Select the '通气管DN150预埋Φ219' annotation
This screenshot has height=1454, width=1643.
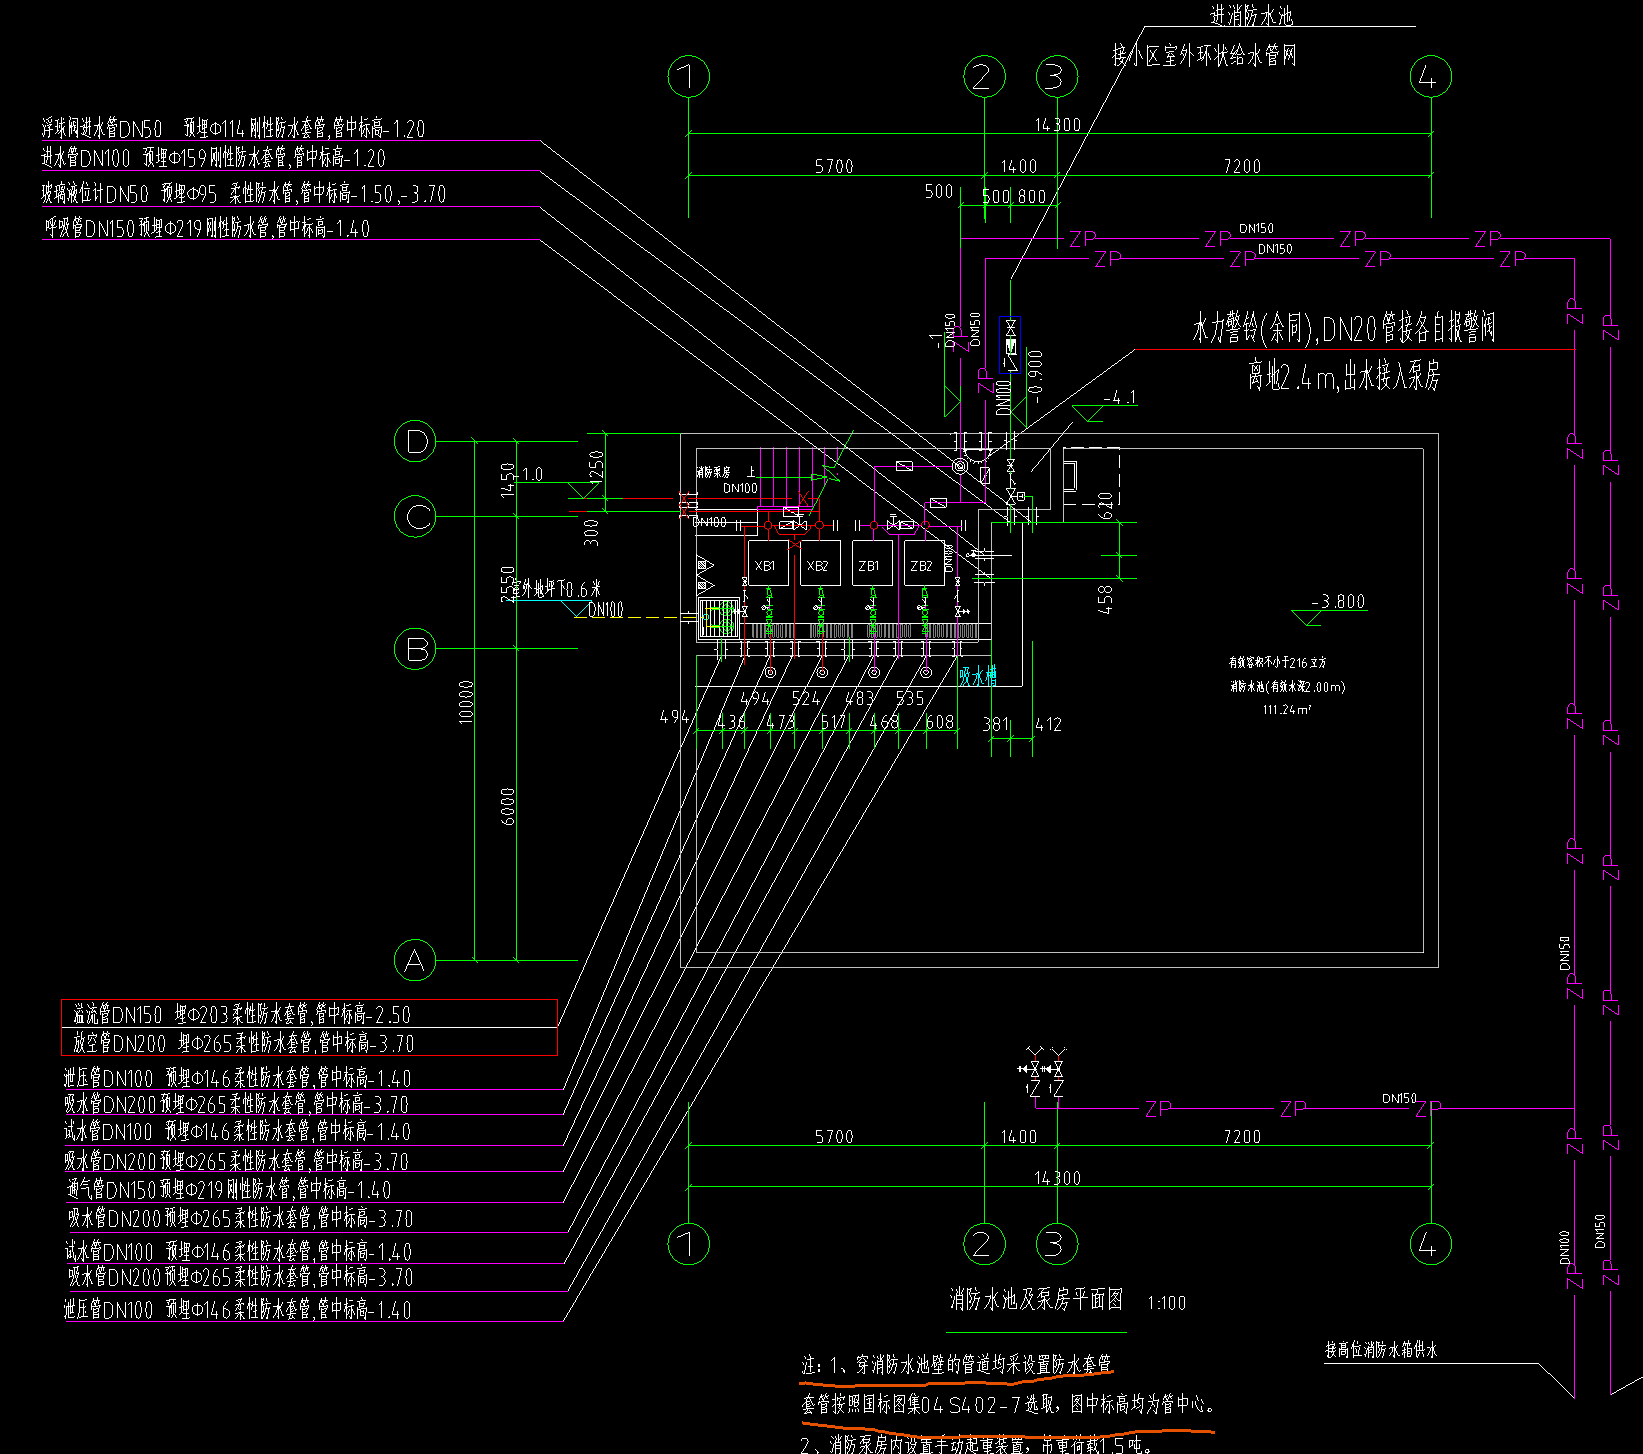click(229, 1189)
